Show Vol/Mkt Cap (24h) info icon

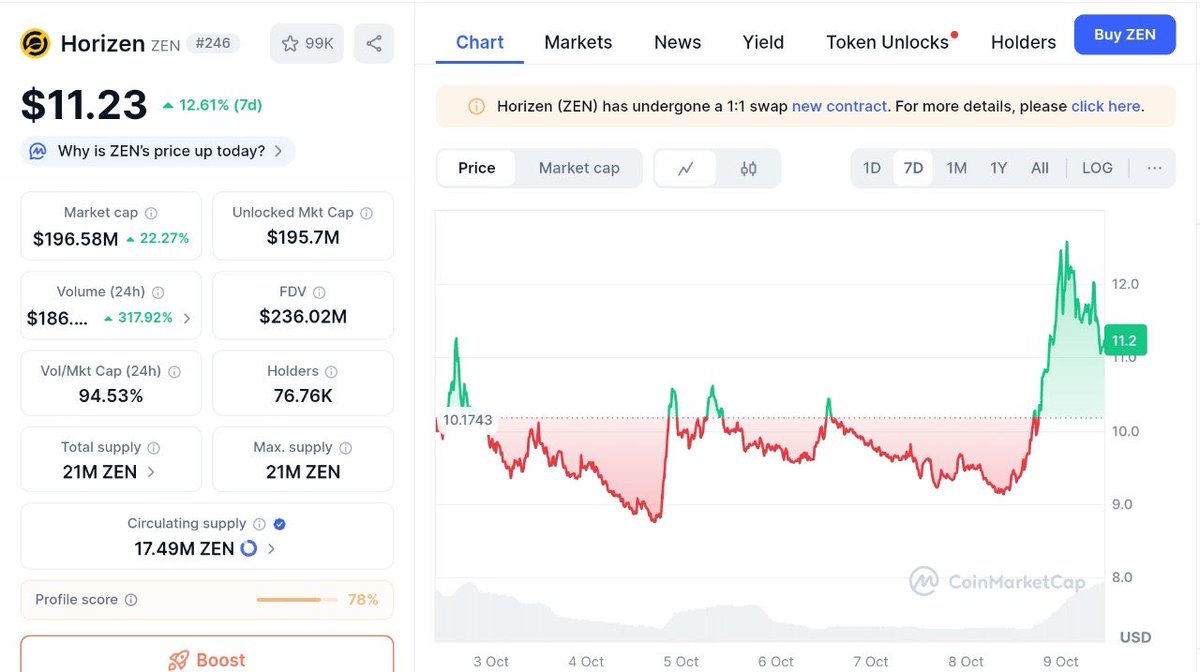click(174, 371)
